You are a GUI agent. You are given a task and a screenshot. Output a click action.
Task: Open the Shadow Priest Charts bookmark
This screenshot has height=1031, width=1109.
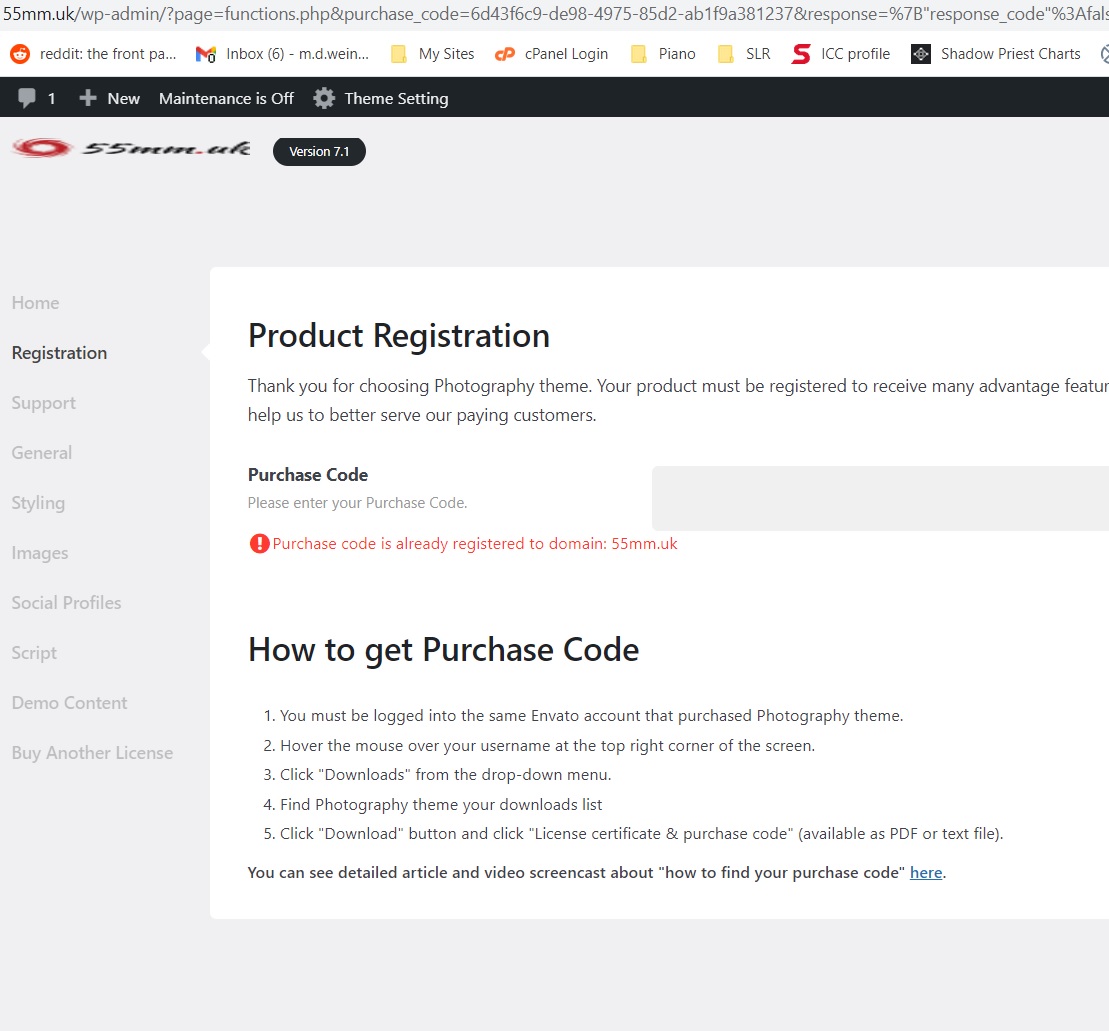coord(996,54)
